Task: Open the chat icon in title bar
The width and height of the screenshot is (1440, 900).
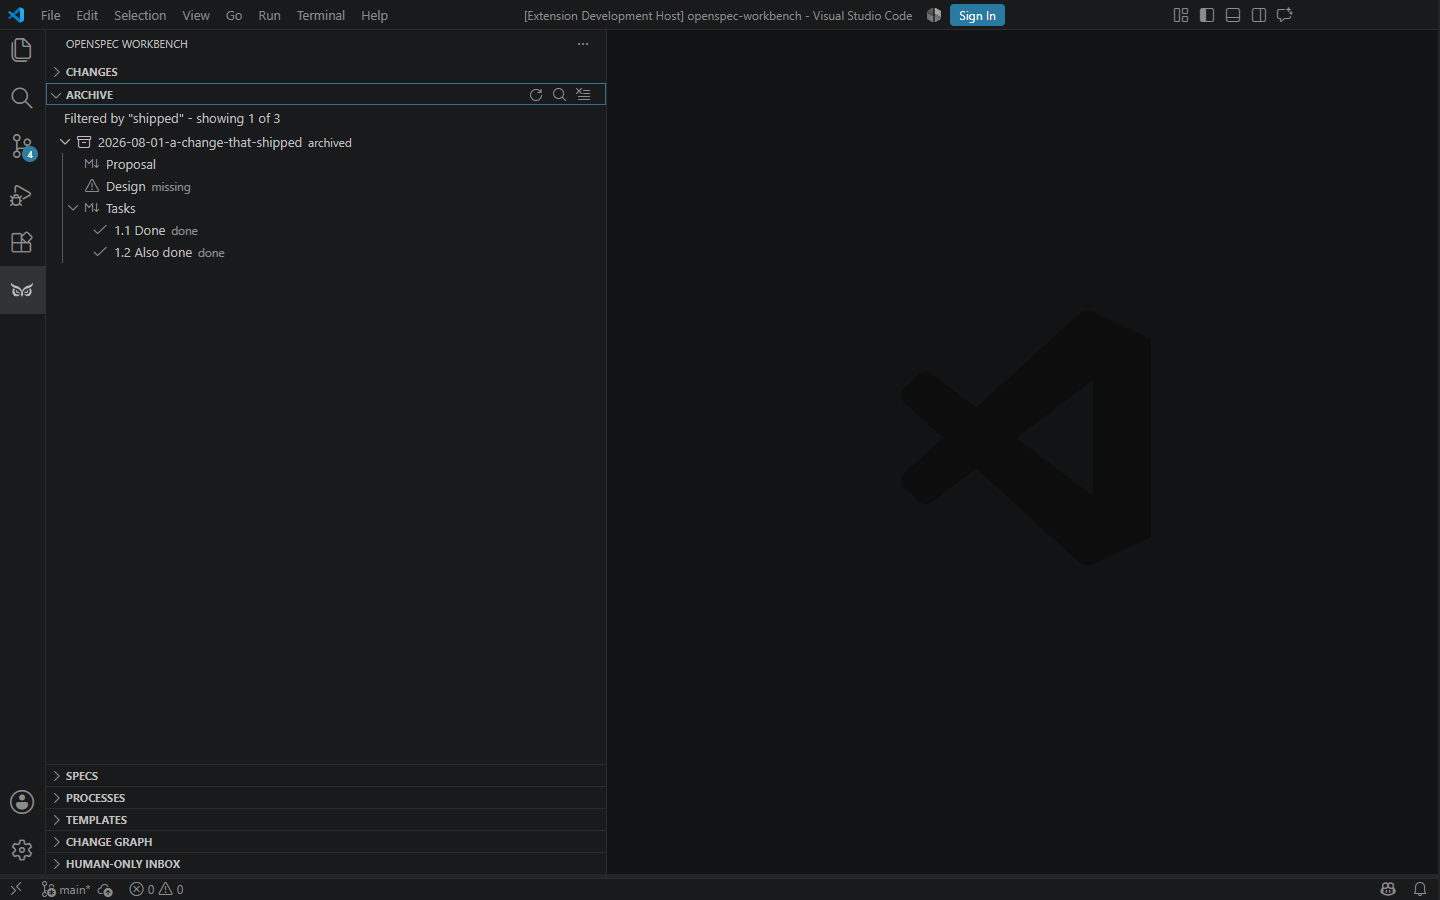Action: [x=1285, y=15]
